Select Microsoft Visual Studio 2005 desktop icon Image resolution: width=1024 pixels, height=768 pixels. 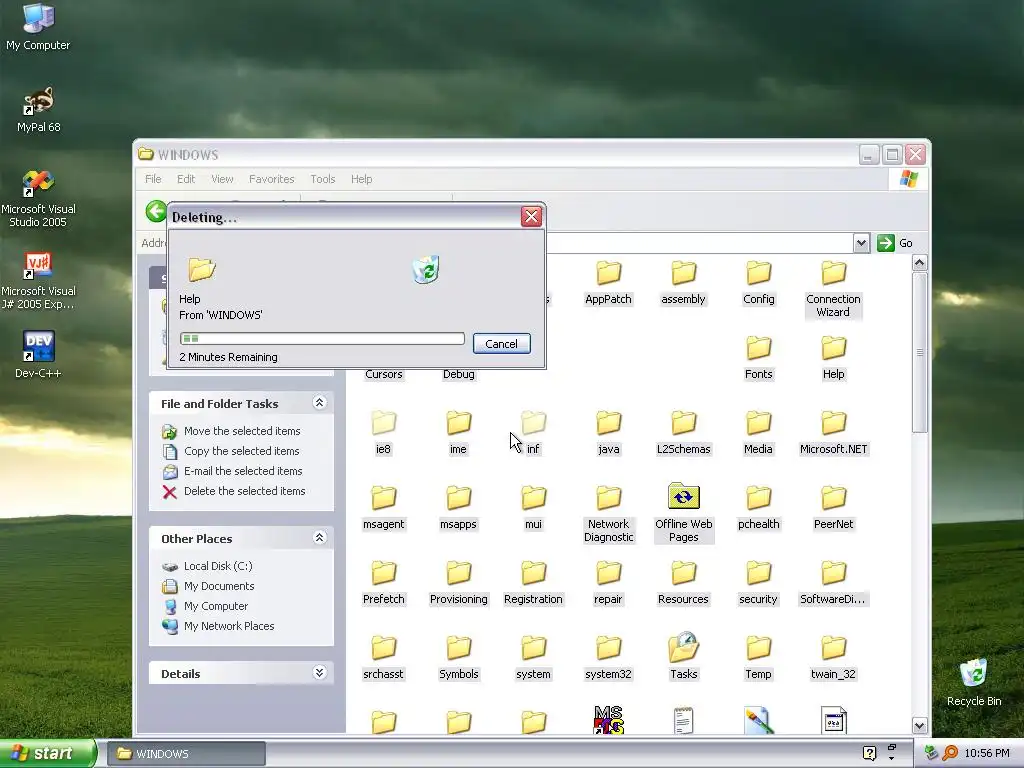coord(38,199)
